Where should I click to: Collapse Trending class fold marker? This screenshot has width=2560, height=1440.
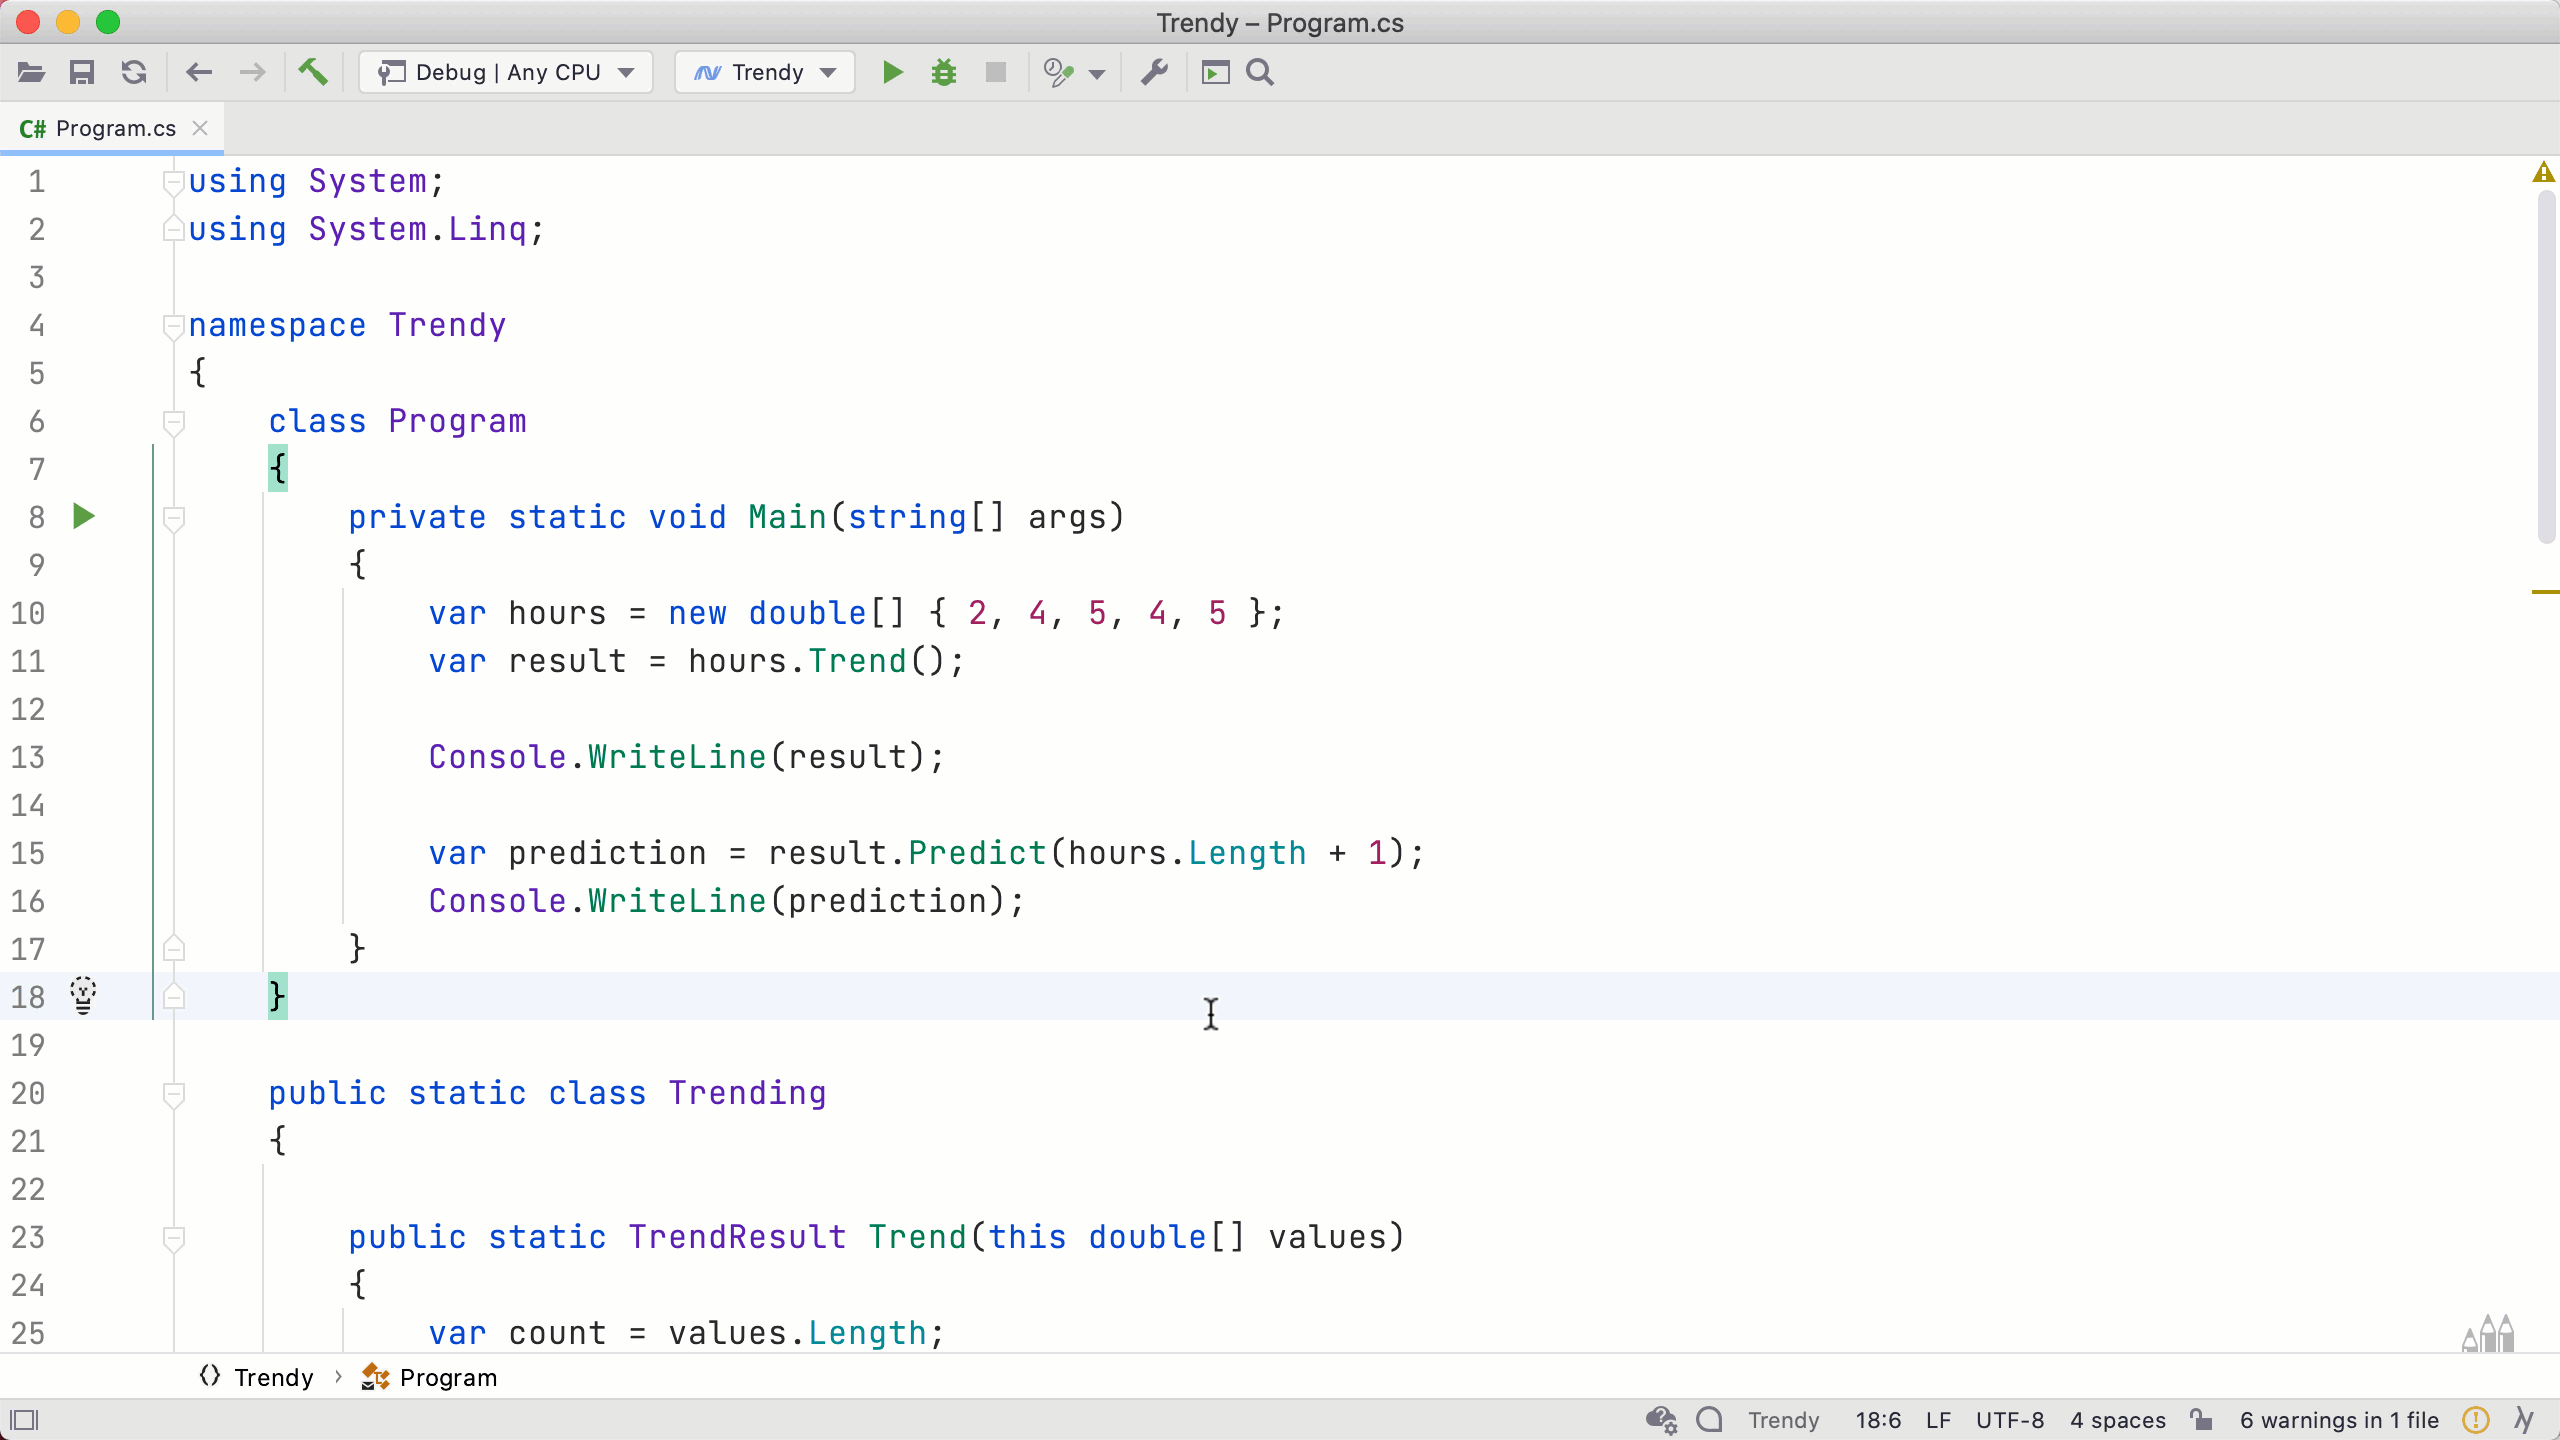tap(173, 1094)
